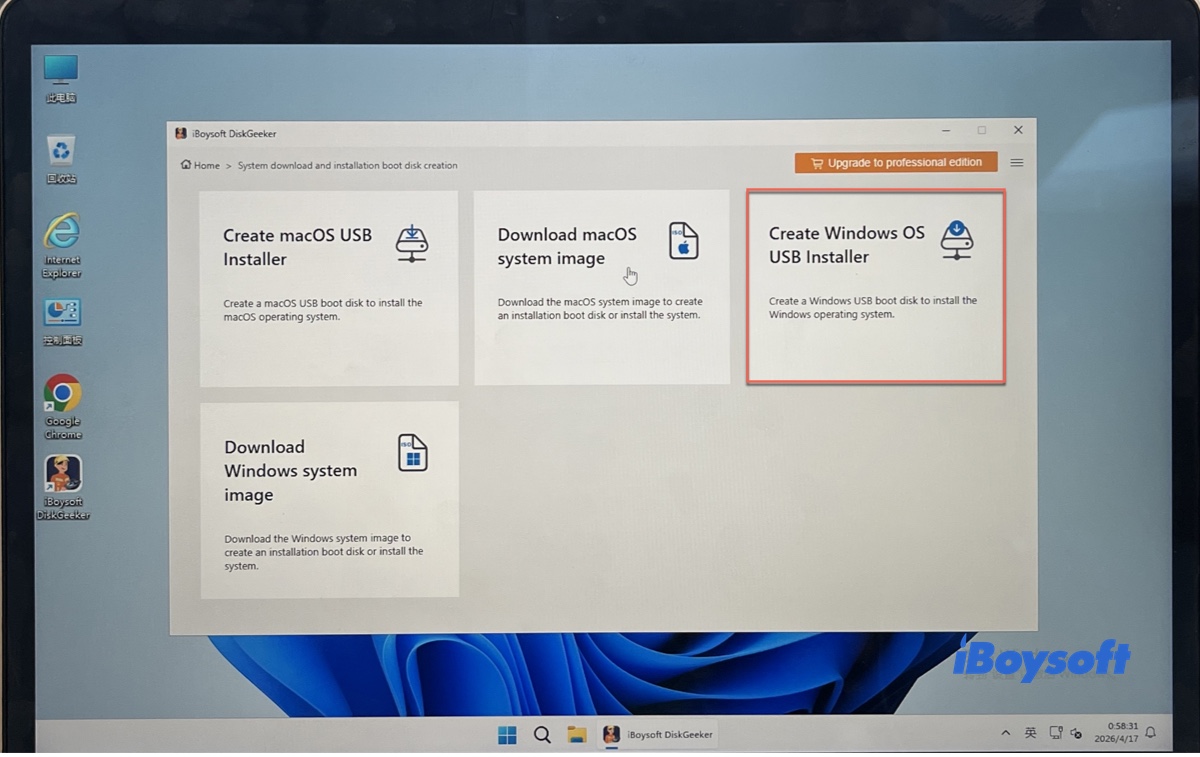Screen dimensions: 1200x757
Task: Click the macOS USB boot disk description text
Action: pos(323,310)
